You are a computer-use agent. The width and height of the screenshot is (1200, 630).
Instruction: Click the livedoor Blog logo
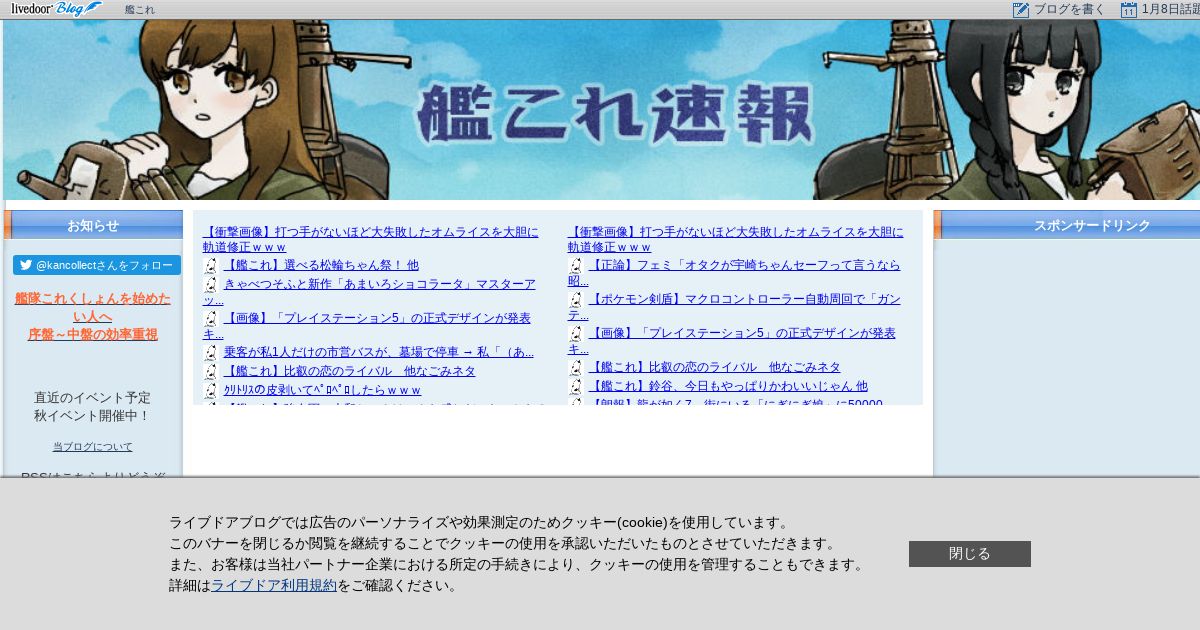pyautogui.click(x=56, y=9)
